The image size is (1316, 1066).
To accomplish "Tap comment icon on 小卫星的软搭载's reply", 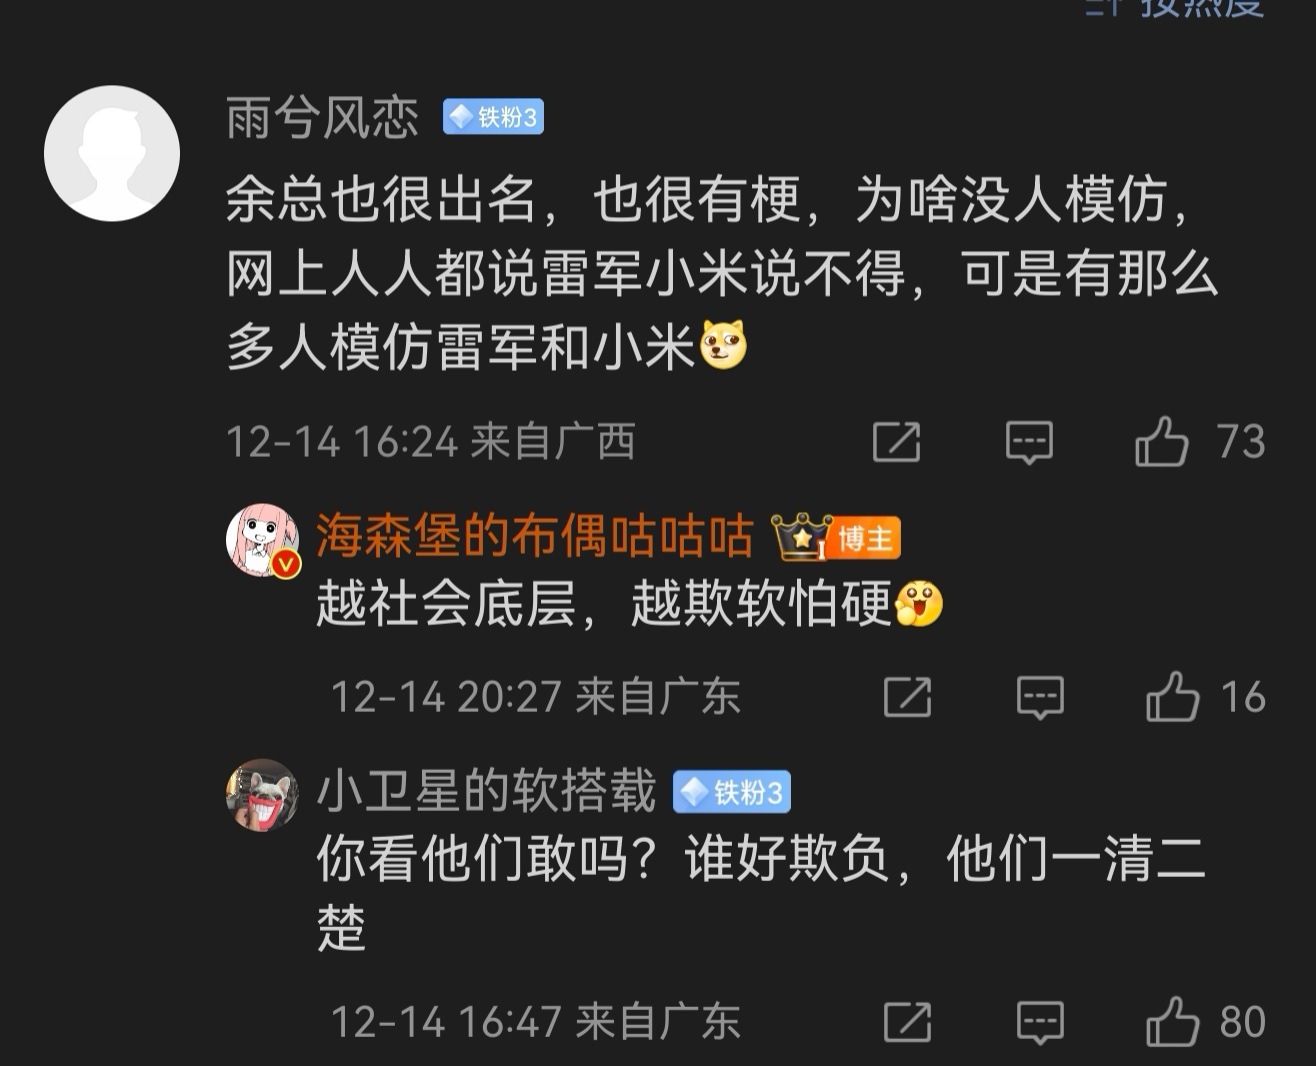I will point(1040,1022).
